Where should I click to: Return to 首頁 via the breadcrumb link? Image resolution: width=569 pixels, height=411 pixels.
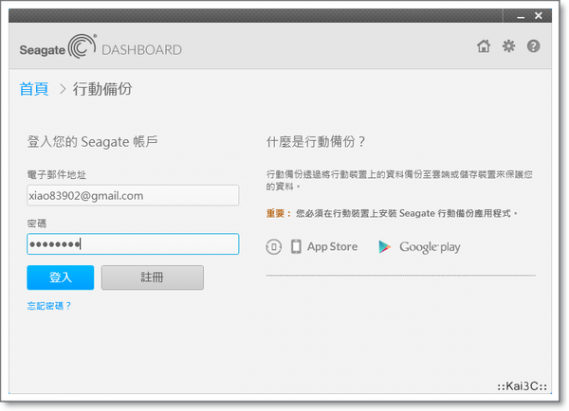[34, 89]
